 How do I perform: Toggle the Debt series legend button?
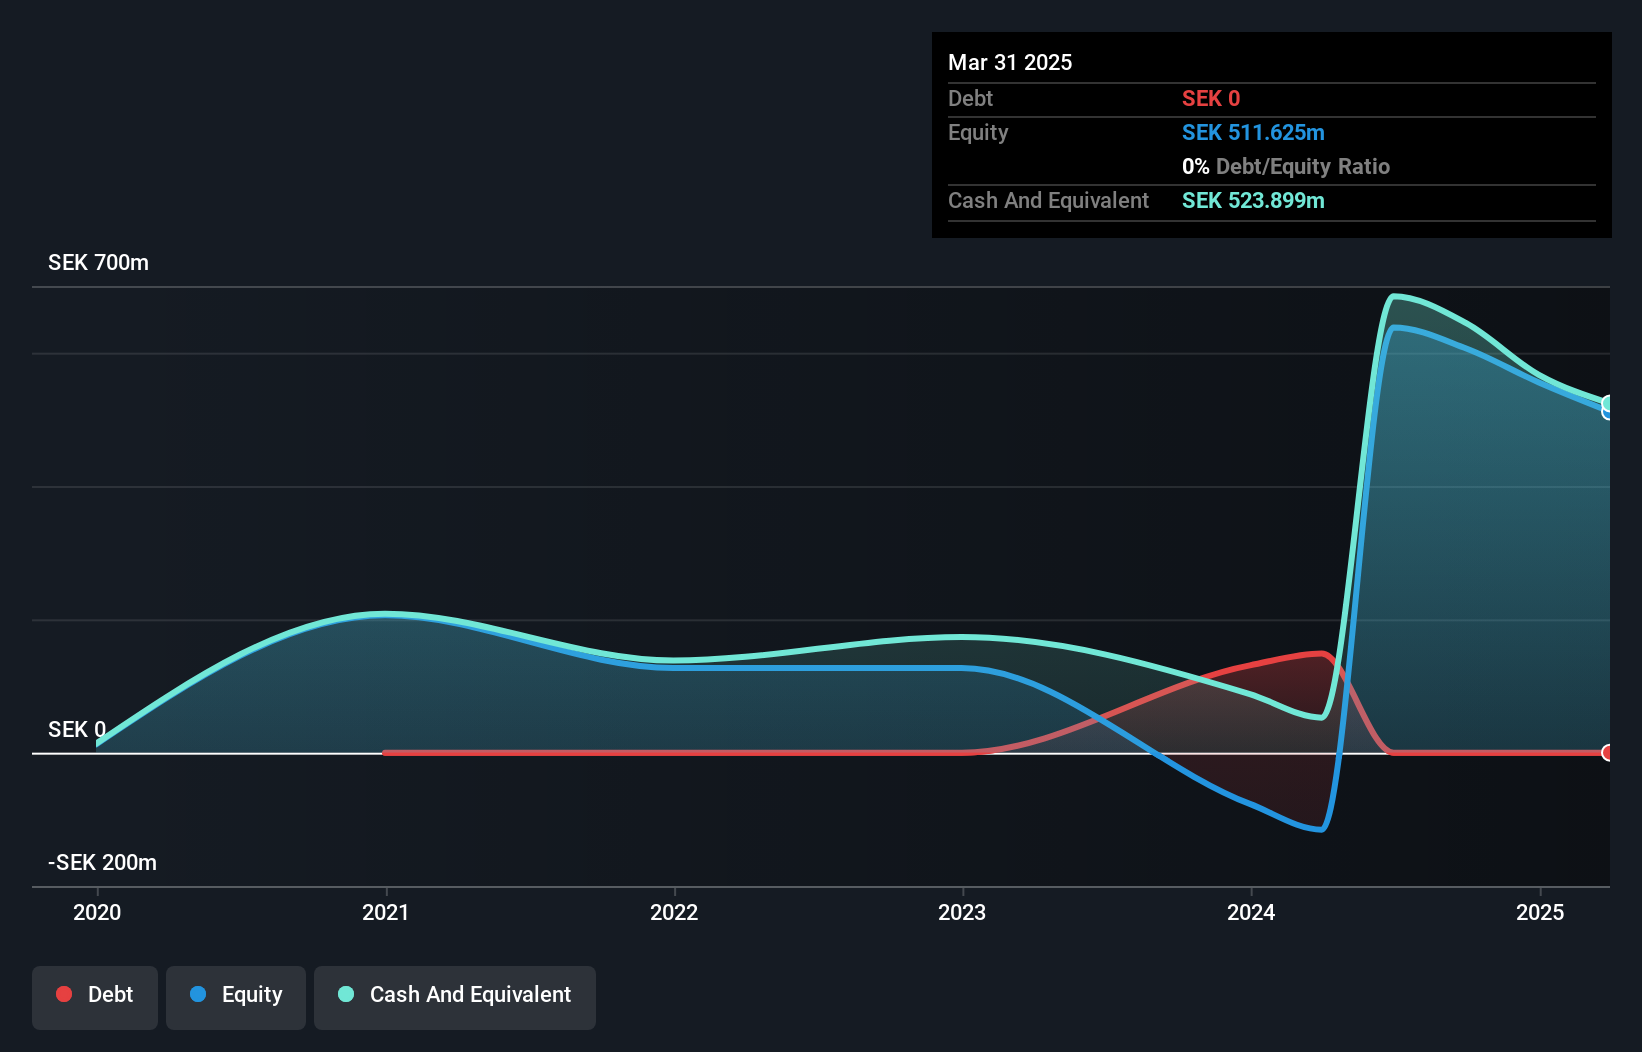point(95,996)
